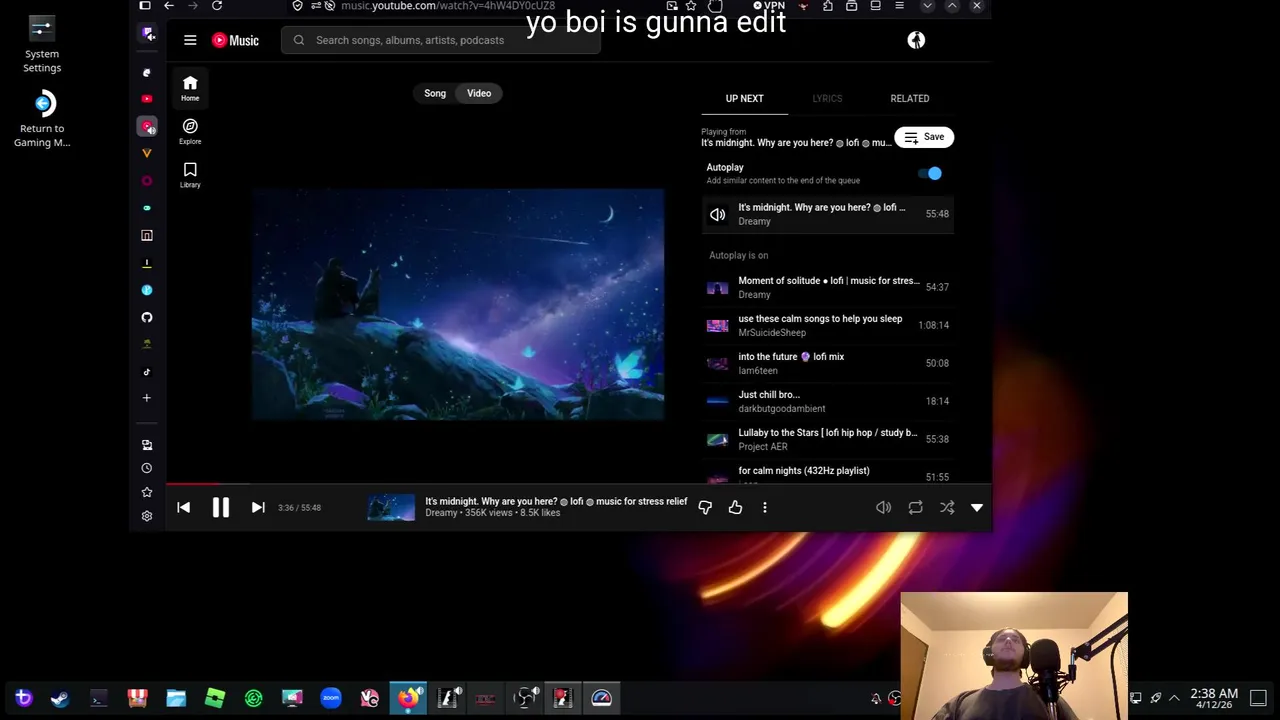1280x720 pixels.
Task: Pause the current song
Action: point(221,508)
